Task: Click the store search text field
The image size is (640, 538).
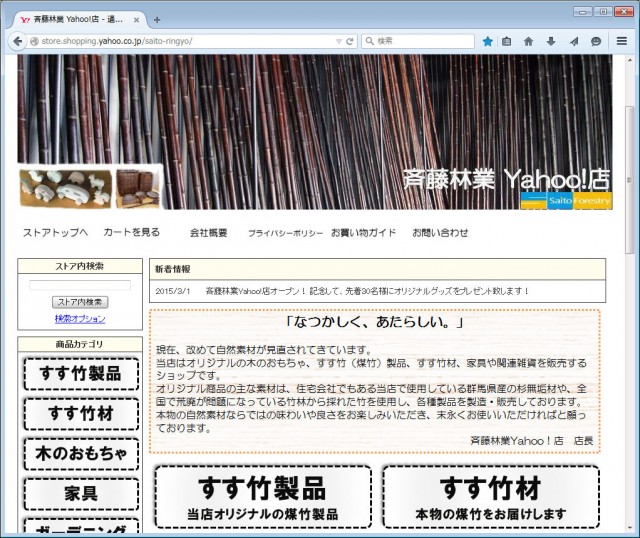Action: point(80,285)
